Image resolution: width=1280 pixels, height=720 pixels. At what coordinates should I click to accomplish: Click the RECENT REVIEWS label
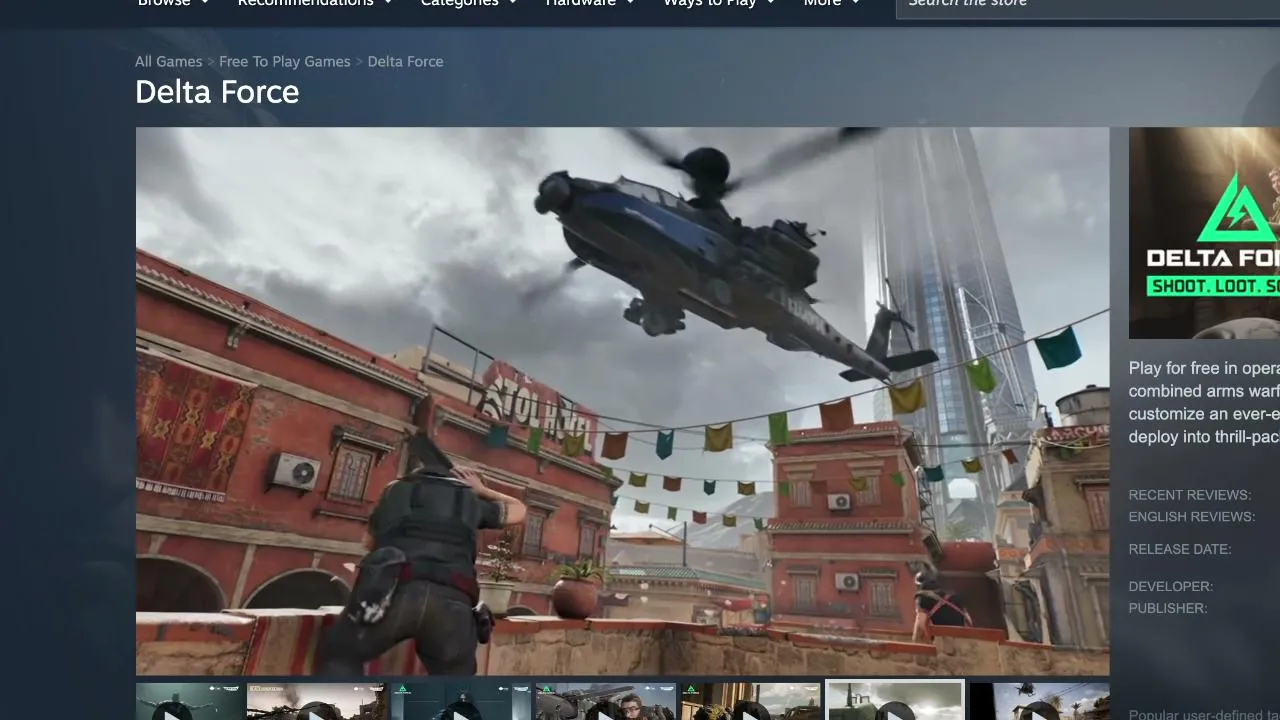coord(1190,495)
